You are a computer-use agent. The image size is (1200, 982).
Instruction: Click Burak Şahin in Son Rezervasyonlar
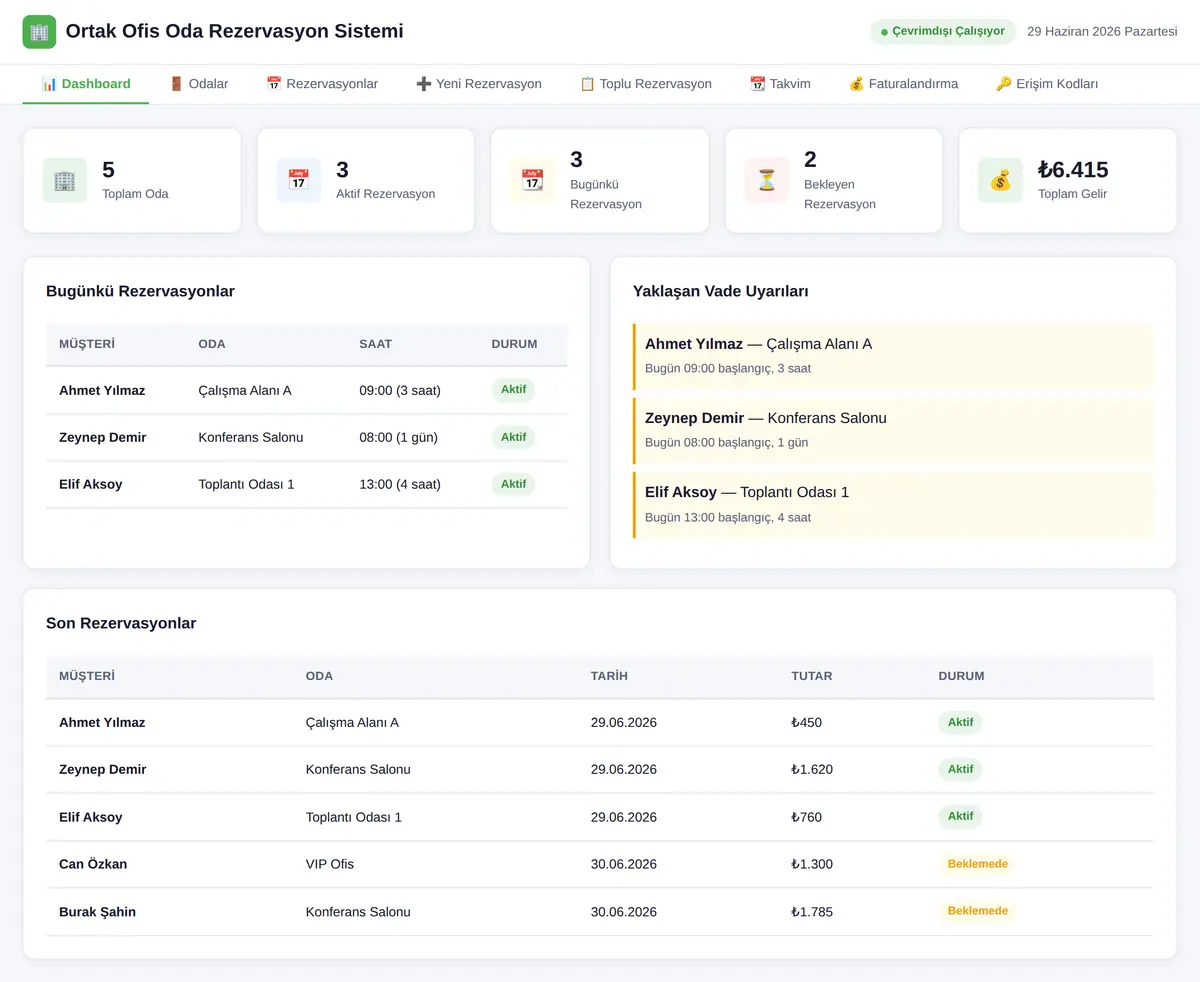click(97, 912)
